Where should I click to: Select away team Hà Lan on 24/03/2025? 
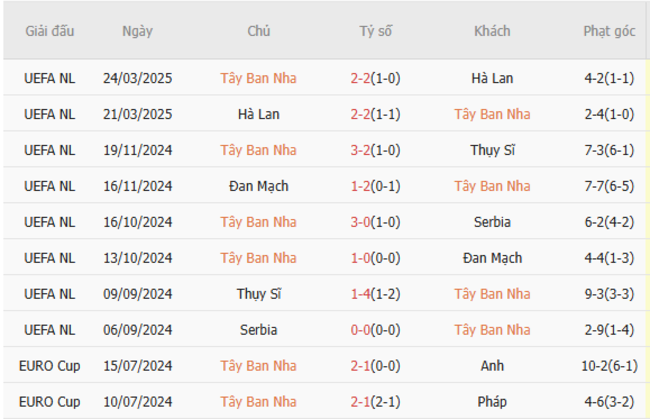pyautogui.click(x=492, y=78)
